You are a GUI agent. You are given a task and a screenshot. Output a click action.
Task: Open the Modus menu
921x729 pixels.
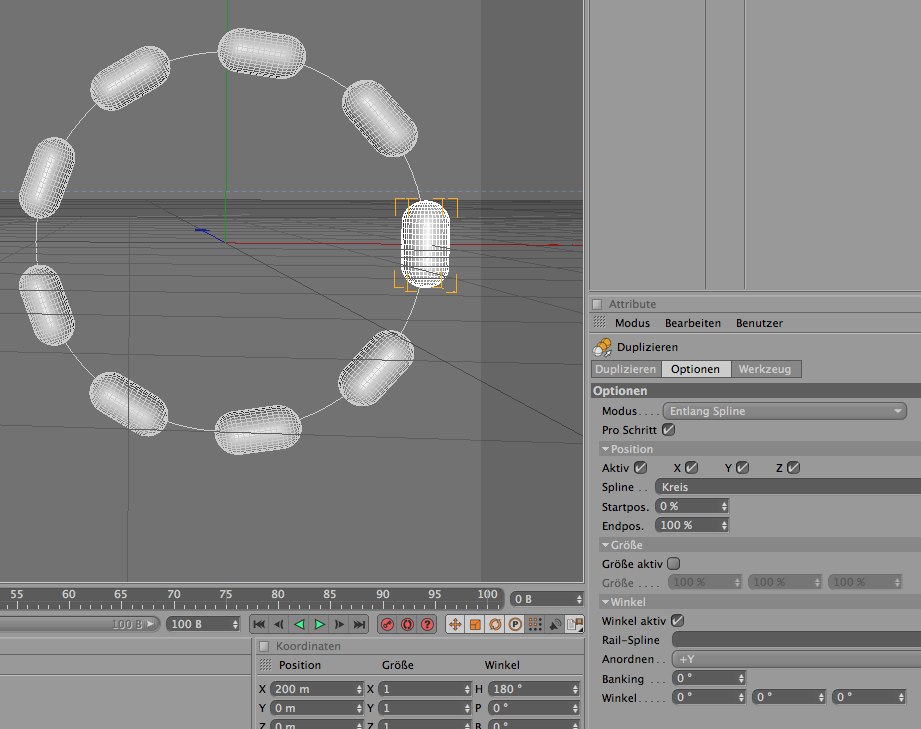[632, 322]
